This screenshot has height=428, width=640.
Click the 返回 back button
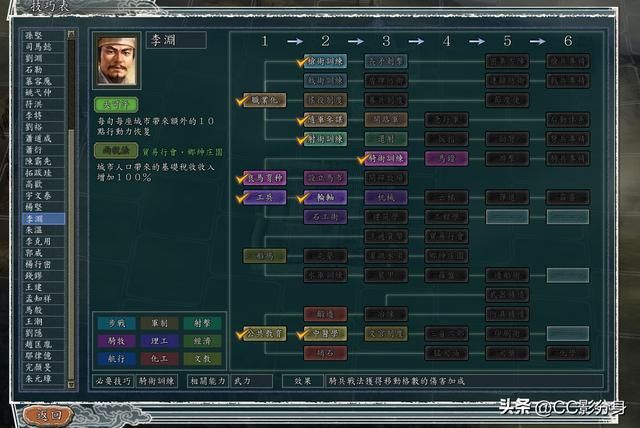click(x=48, y=416)
